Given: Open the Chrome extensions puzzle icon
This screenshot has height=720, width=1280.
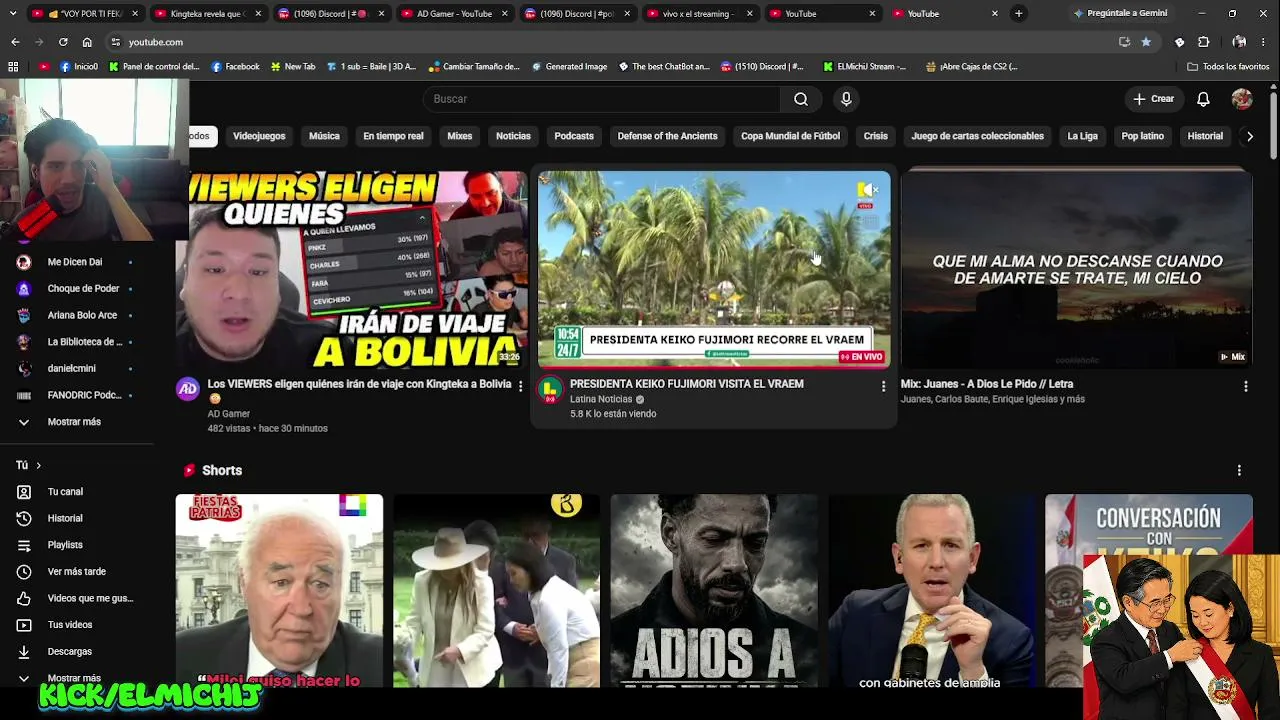Looking at the screenshot, I should tap(1203, 42).
